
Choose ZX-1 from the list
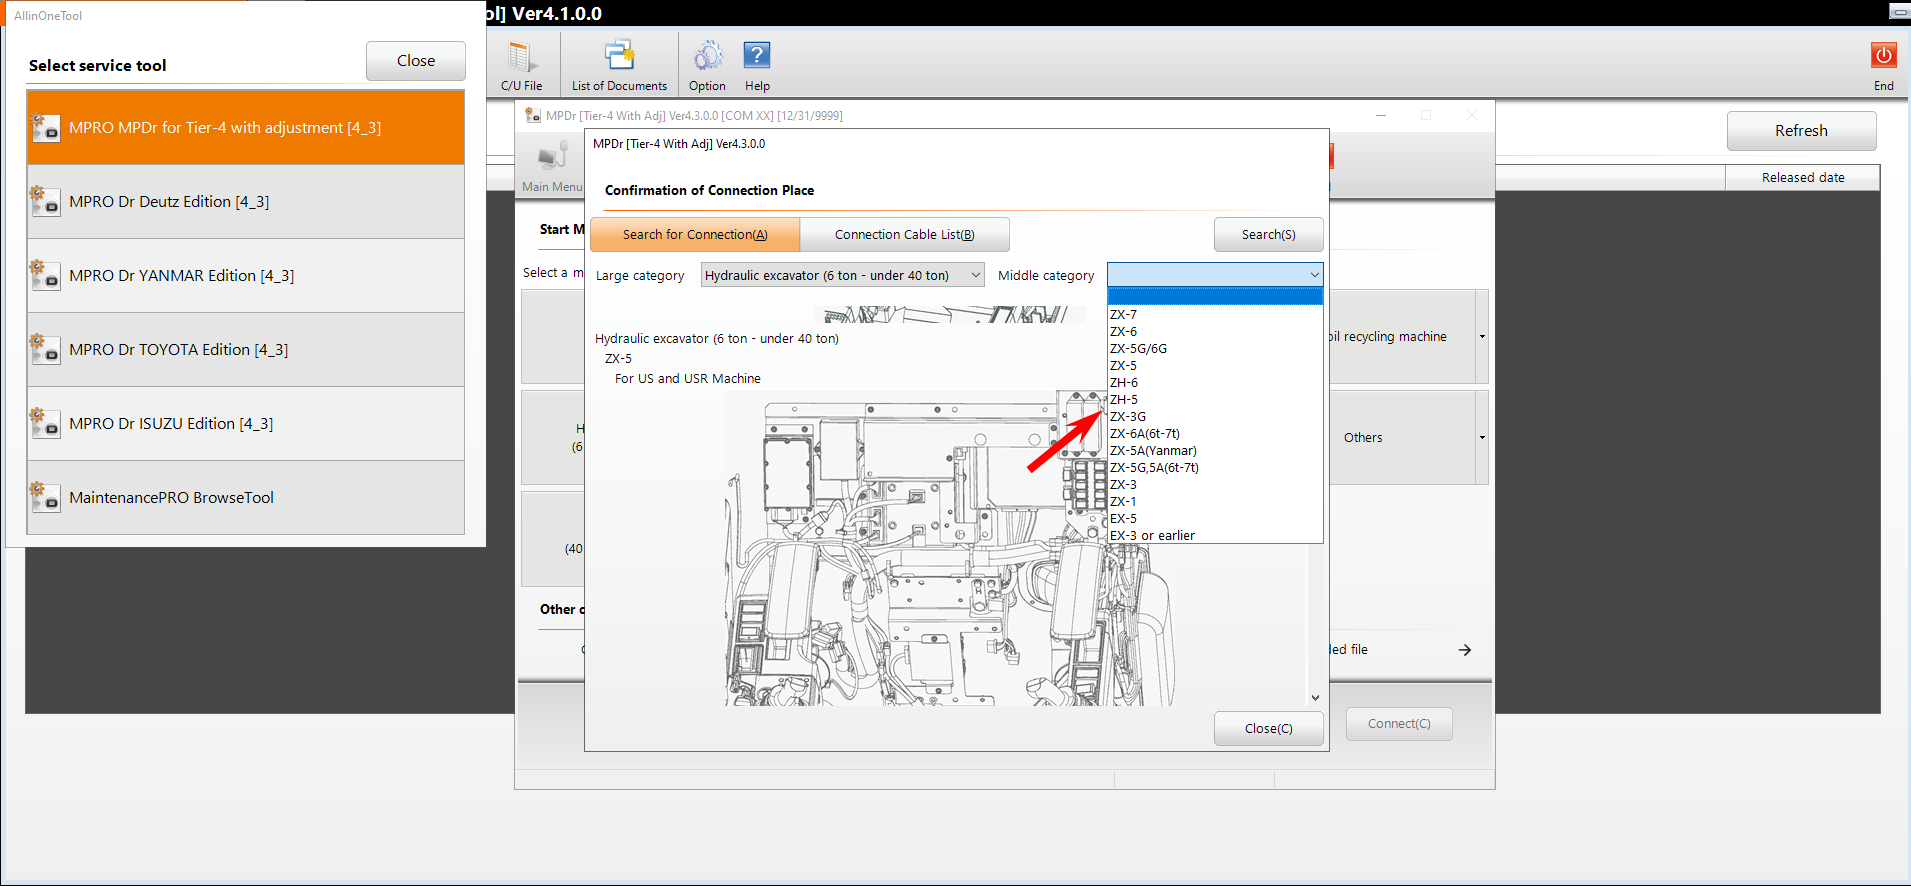coord(1215,502)
